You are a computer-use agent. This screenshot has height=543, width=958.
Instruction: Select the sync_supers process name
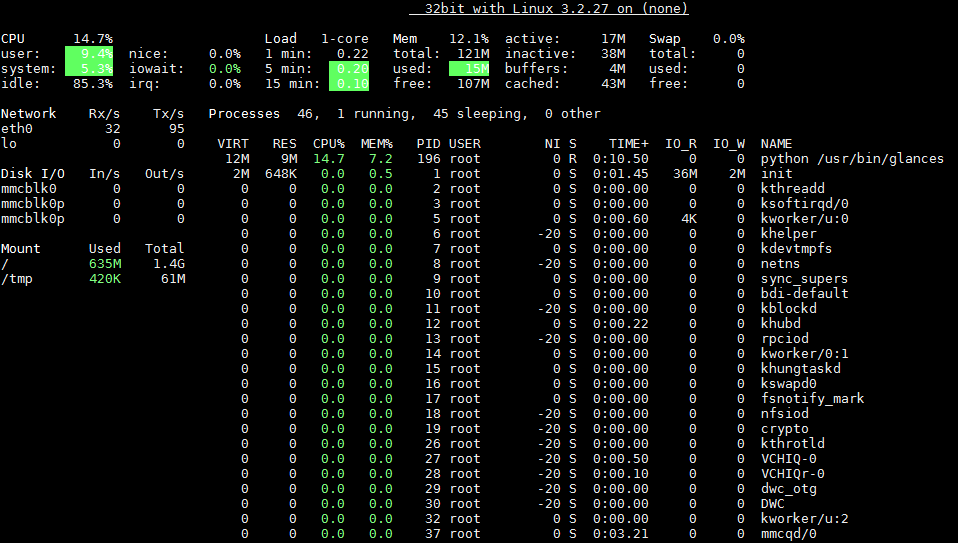coord(805,279)
